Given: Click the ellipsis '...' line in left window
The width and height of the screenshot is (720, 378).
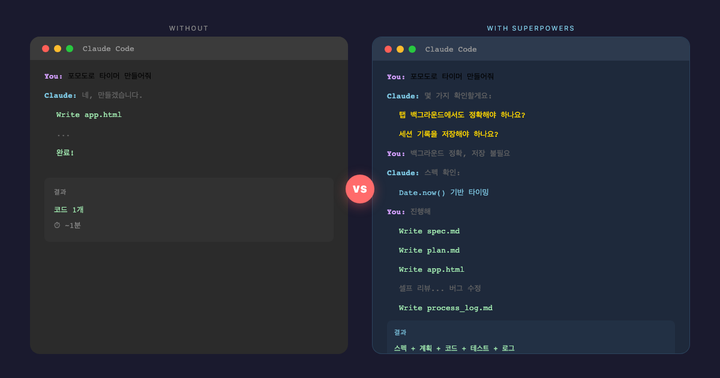Looking at the screenshot, I should 63,135.
